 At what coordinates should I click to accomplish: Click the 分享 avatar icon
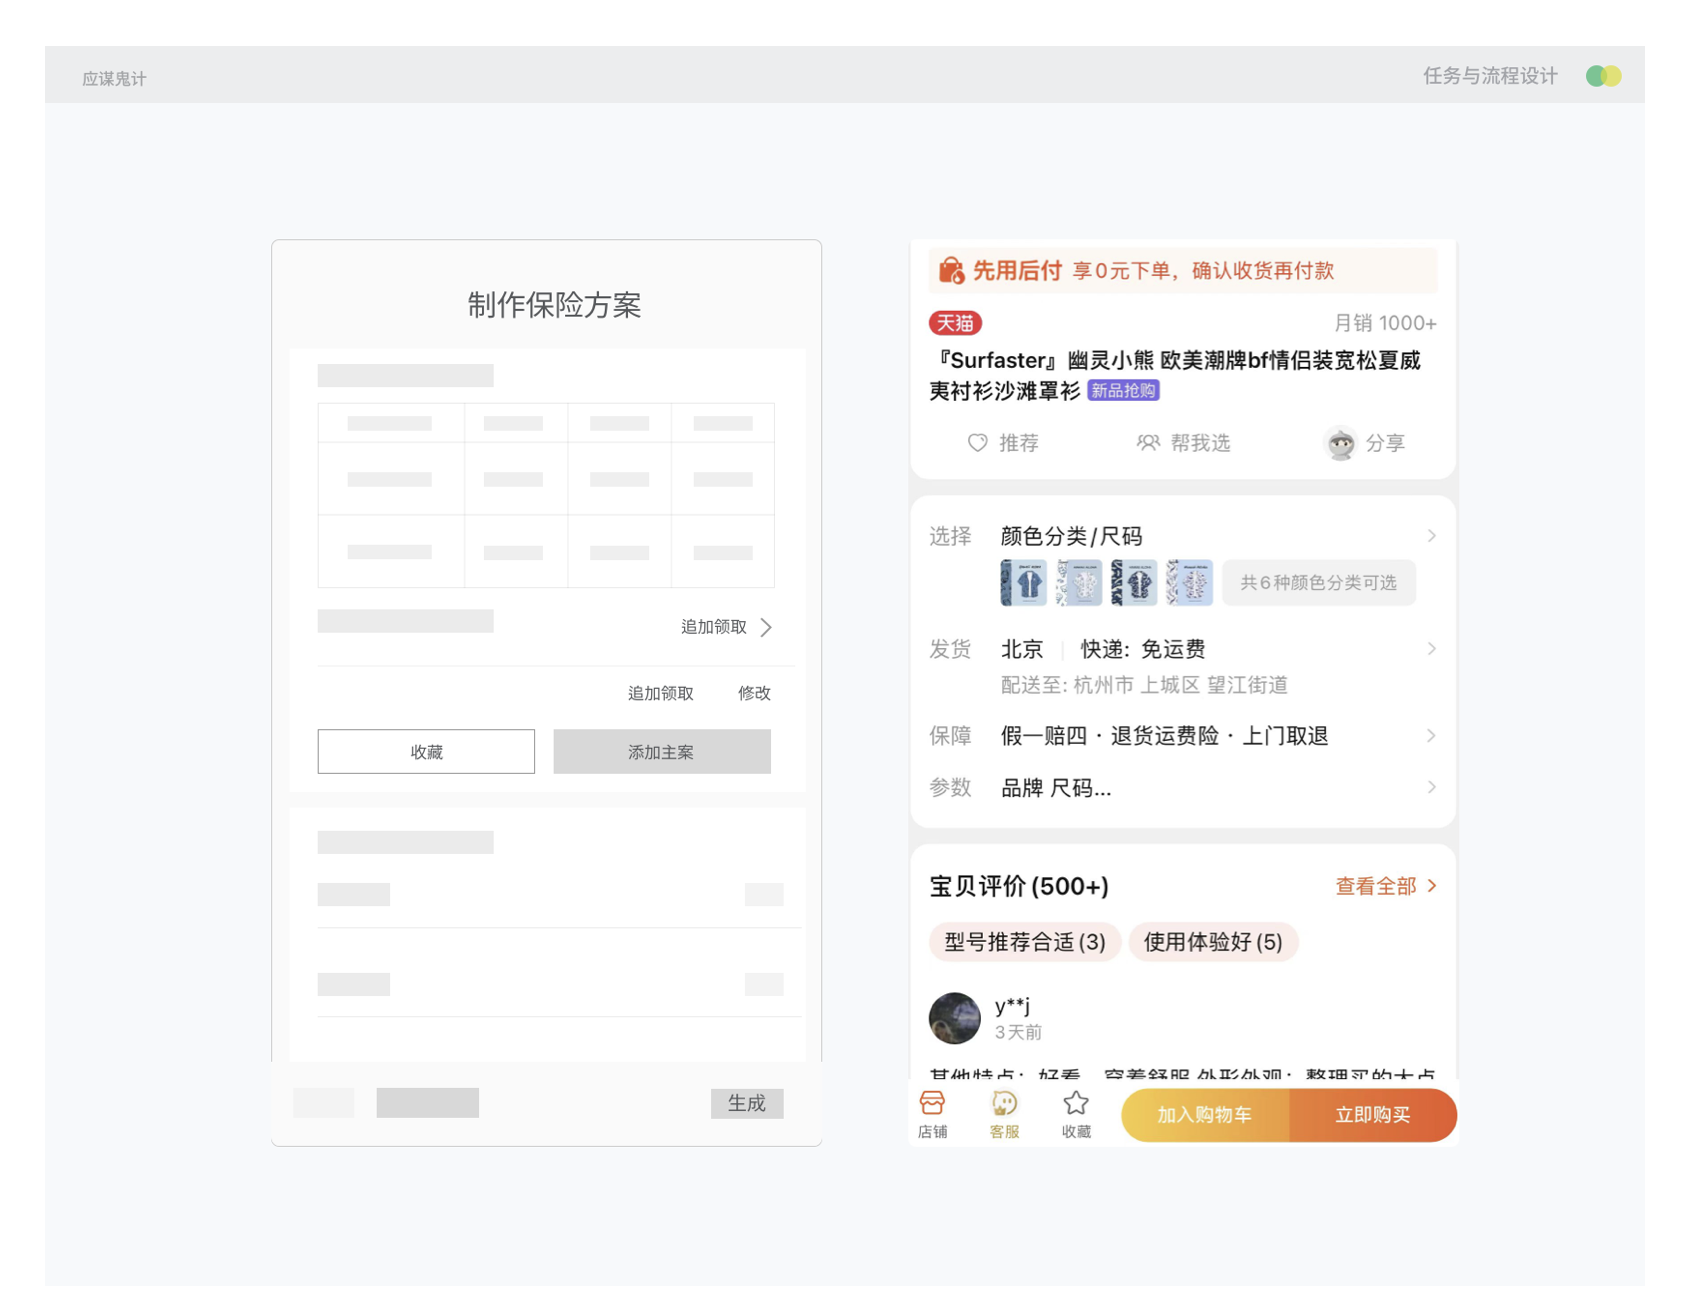1340,443
